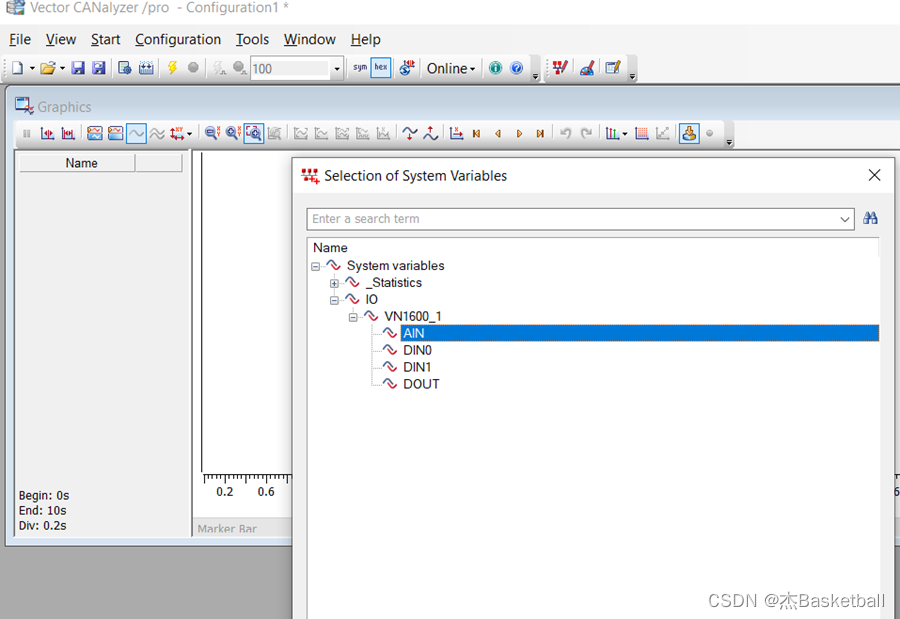Toggle the highlighted single-curve view button
Viewport: 900px width, 619px height.
[136, 133]
